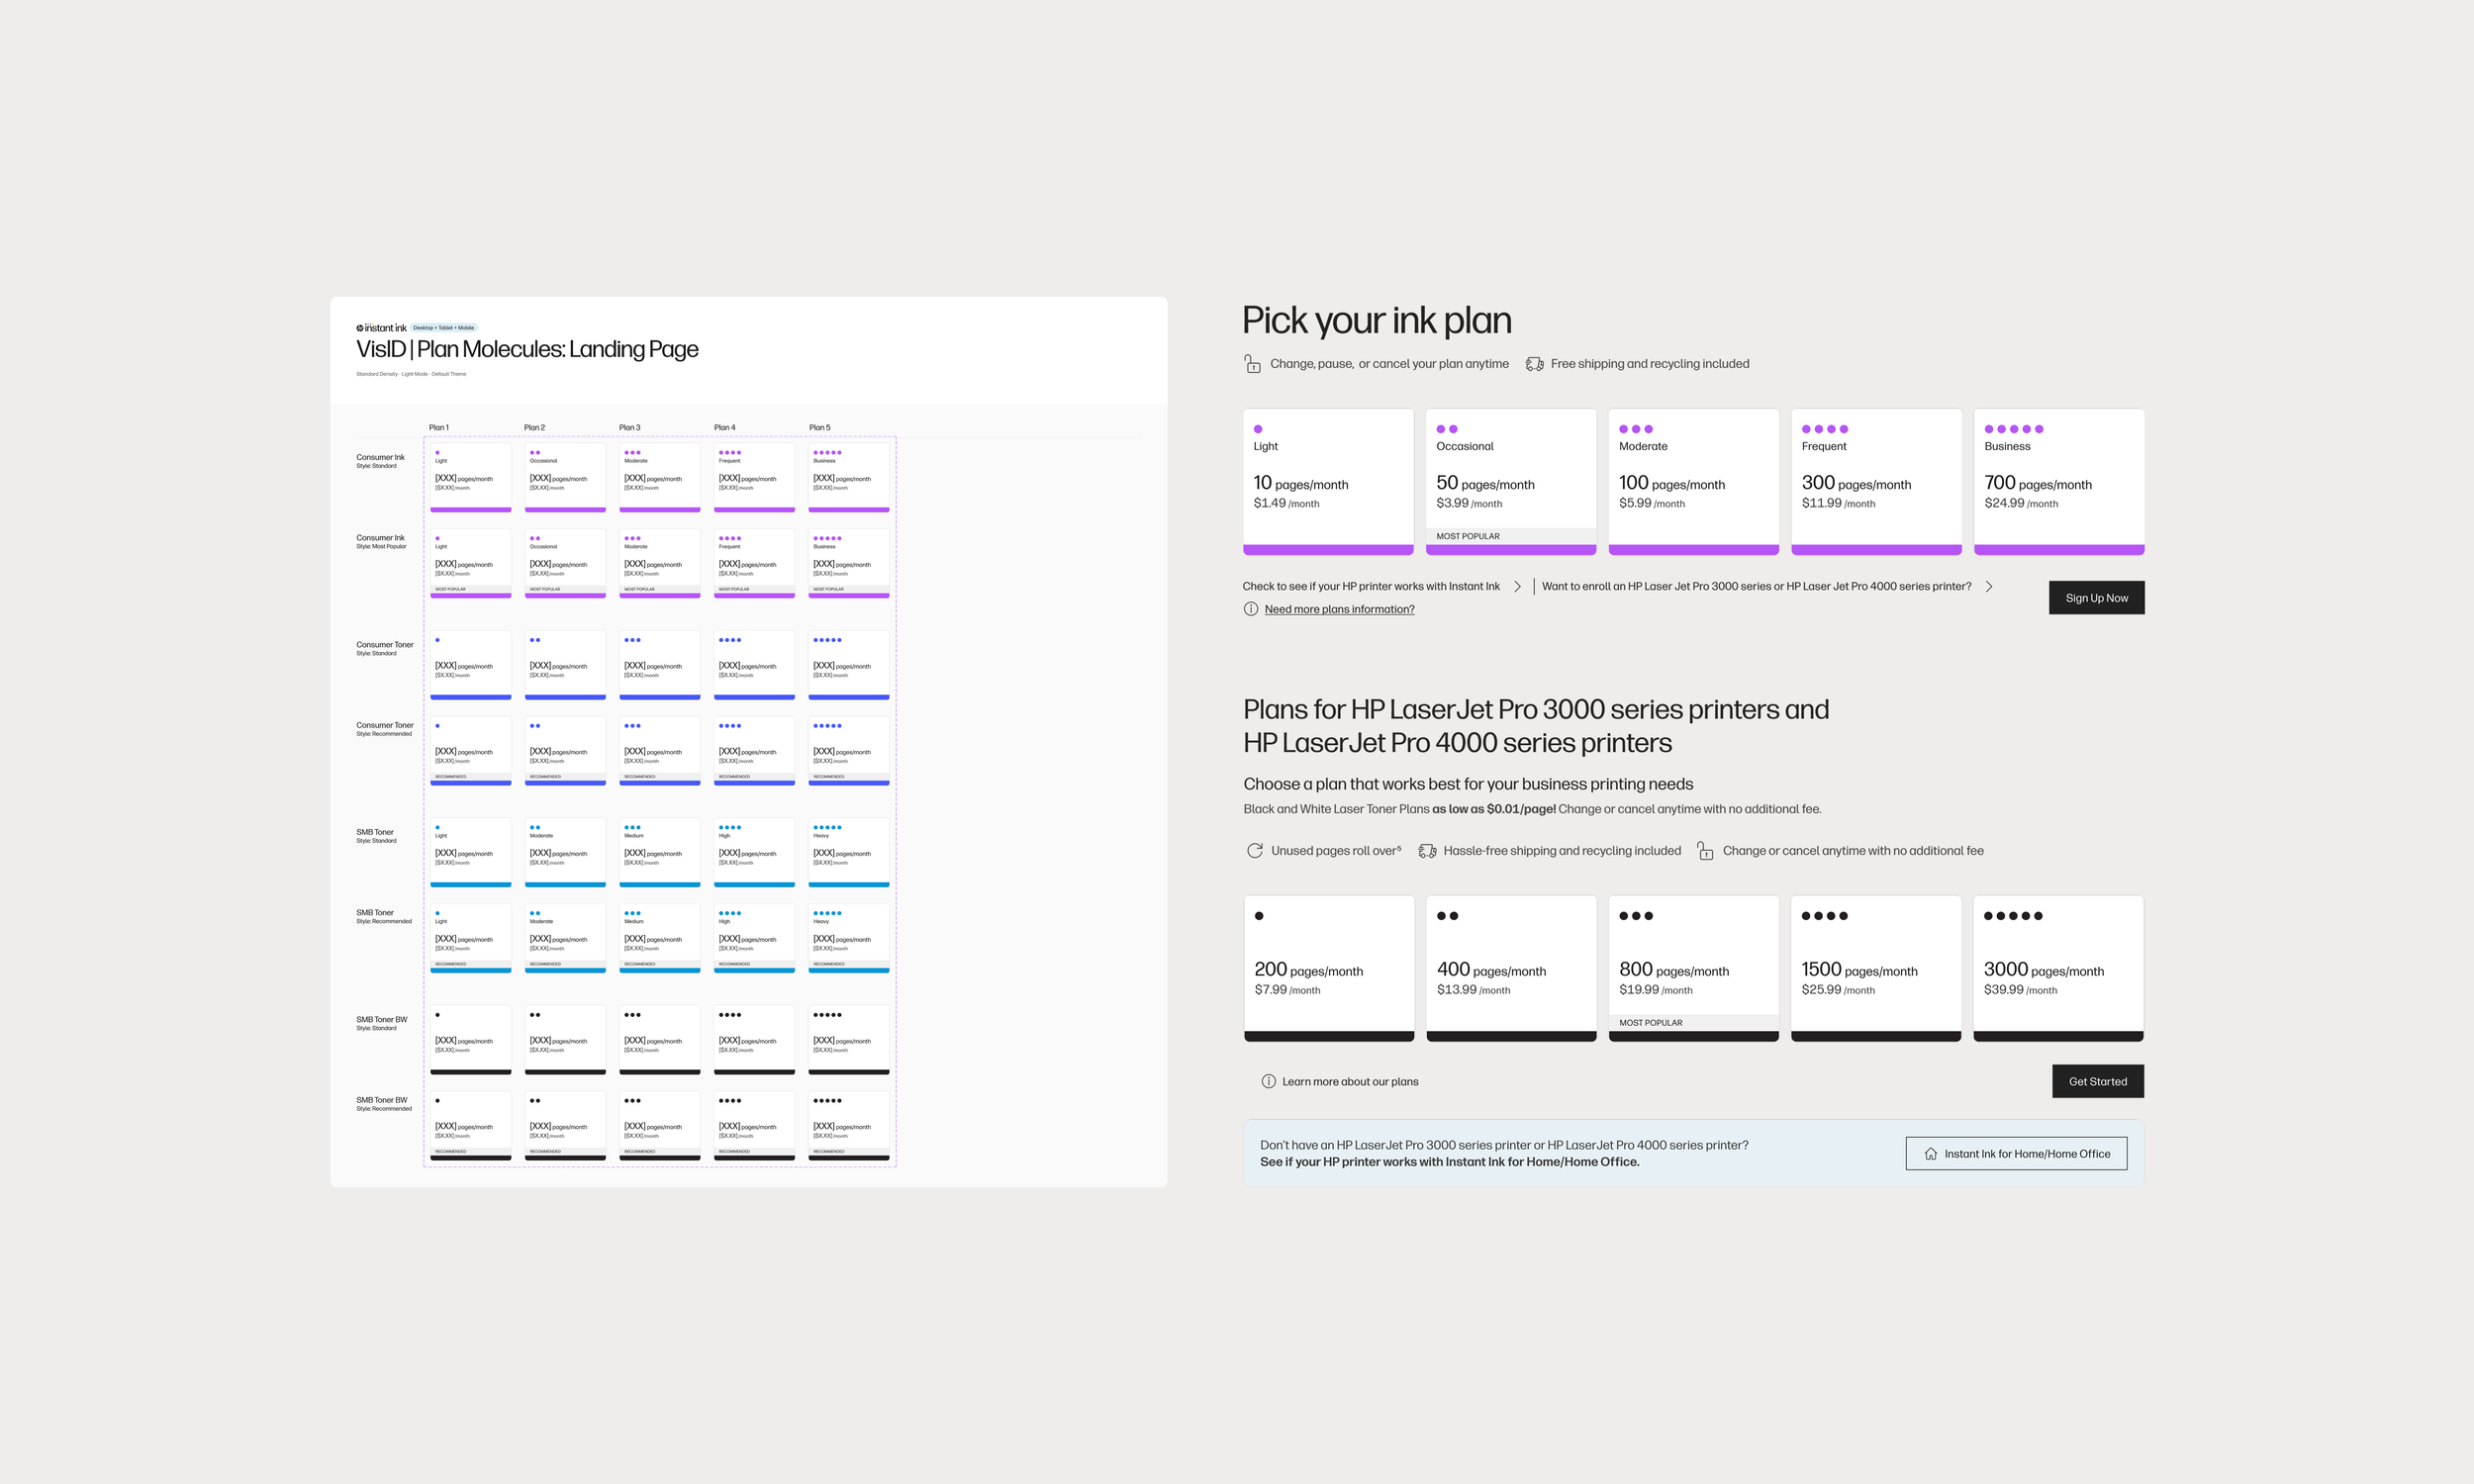The height and width of the screenshot is (1484, 2474).
Task: Click the info icon before 'Learn more about our plans'
Action: pyautogui.click(x=1268, y=1081)
